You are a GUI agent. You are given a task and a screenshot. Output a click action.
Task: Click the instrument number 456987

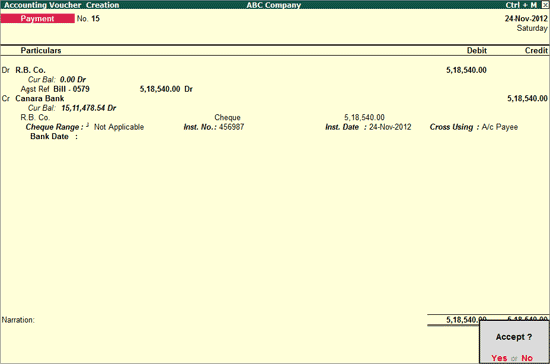(231, 127)
